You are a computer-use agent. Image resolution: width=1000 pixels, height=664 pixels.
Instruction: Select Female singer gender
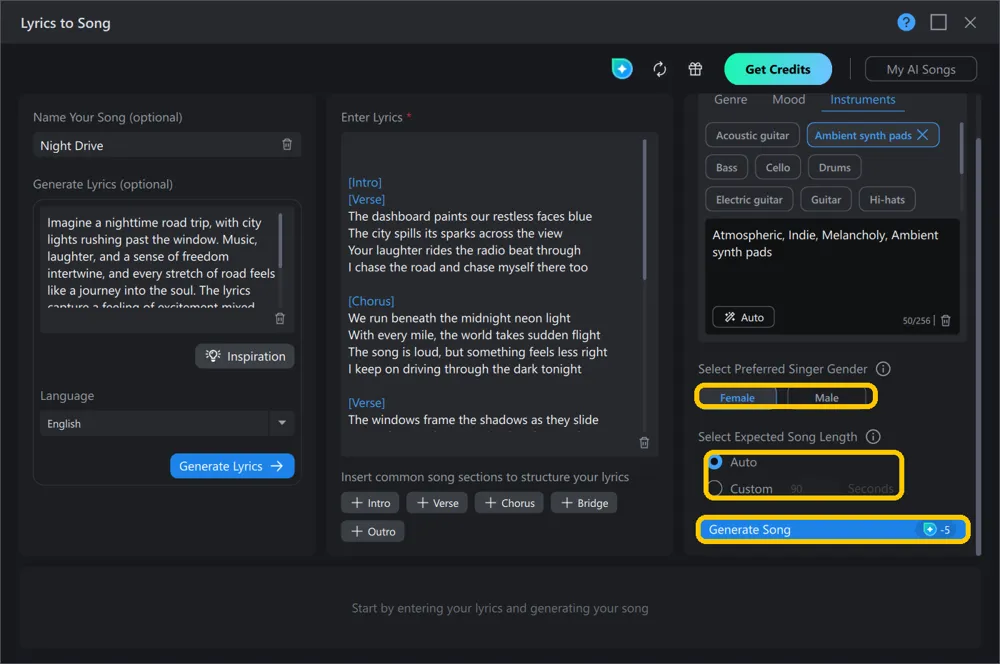point(737,397)
